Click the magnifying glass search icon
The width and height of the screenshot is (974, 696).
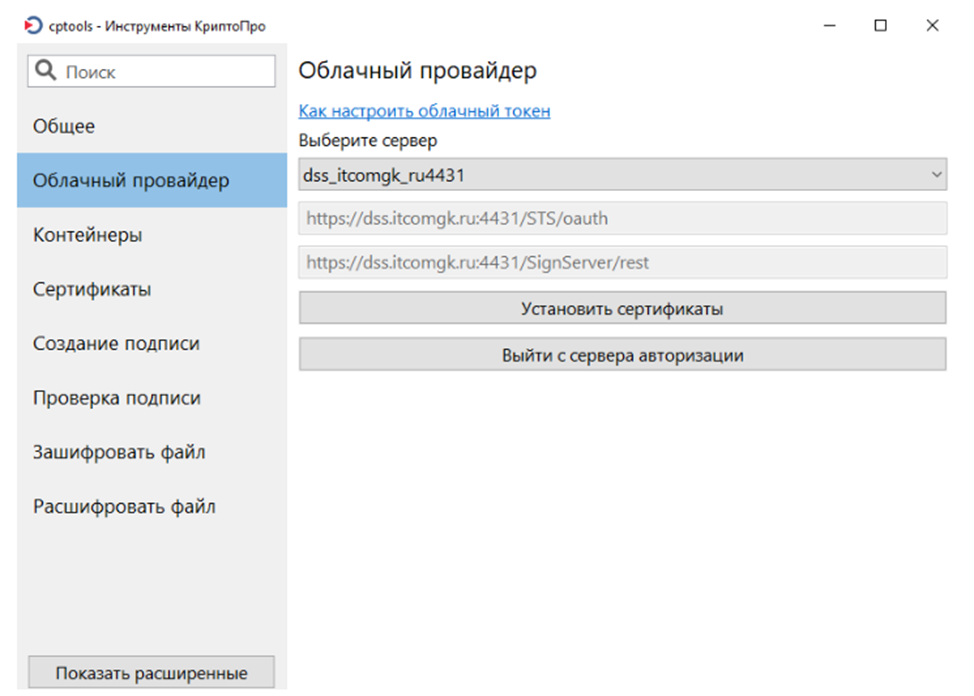point(46,71)
